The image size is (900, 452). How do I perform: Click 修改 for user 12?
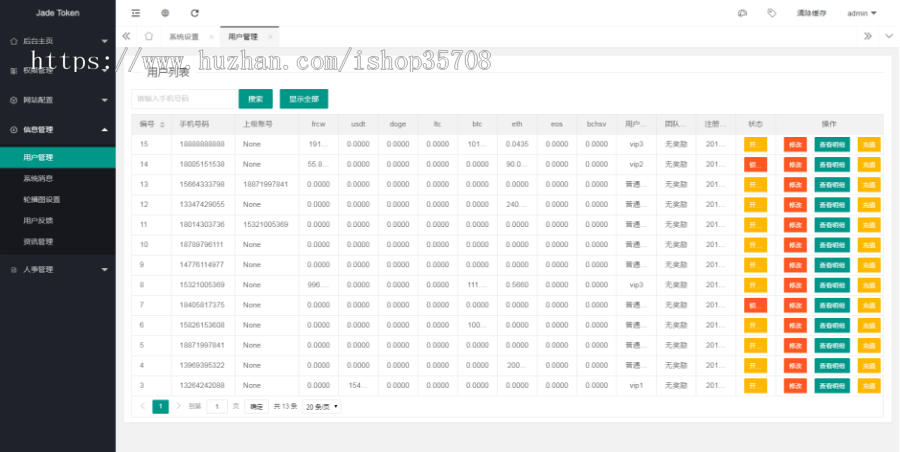pyautogui.click(x=795, y=204)
